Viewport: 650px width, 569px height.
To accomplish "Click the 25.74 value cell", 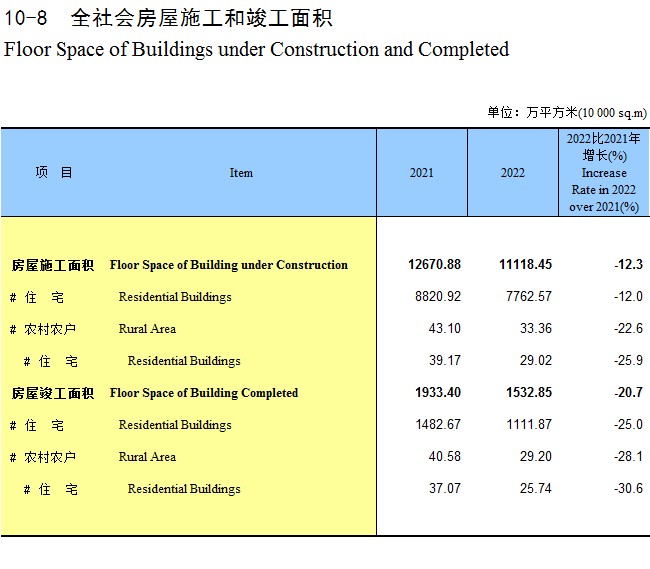I will pyautogui.click(x=536, y=488).
